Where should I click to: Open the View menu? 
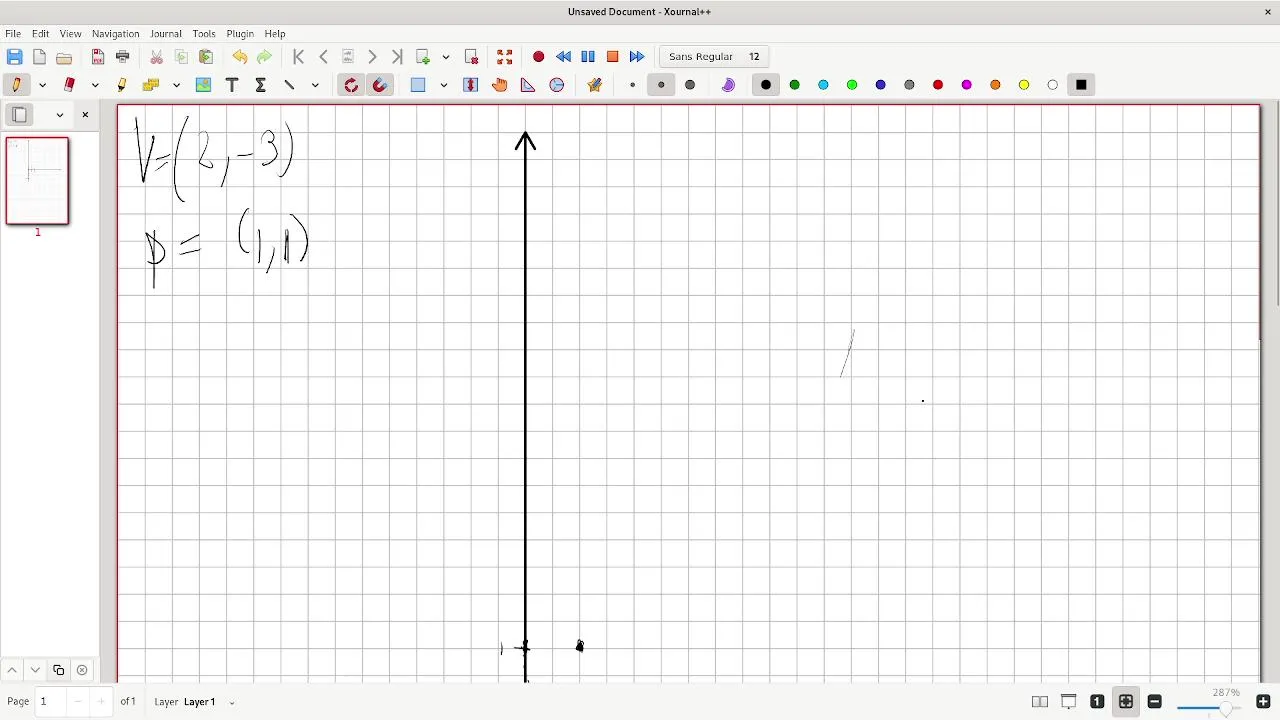(x=70, y=34)
